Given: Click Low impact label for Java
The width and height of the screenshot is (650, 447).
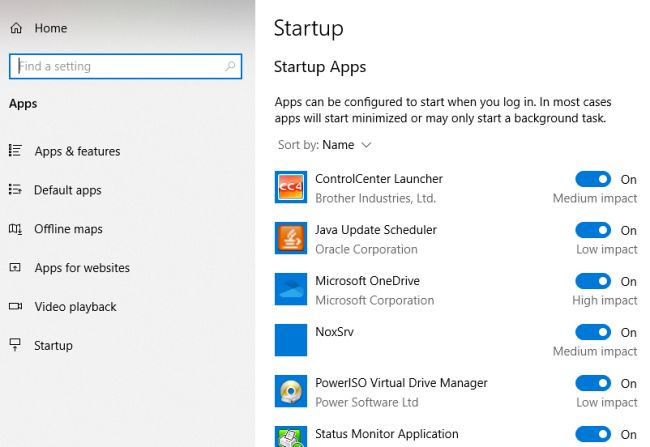Looking at the screenshot, I should (x=606, y=249).
